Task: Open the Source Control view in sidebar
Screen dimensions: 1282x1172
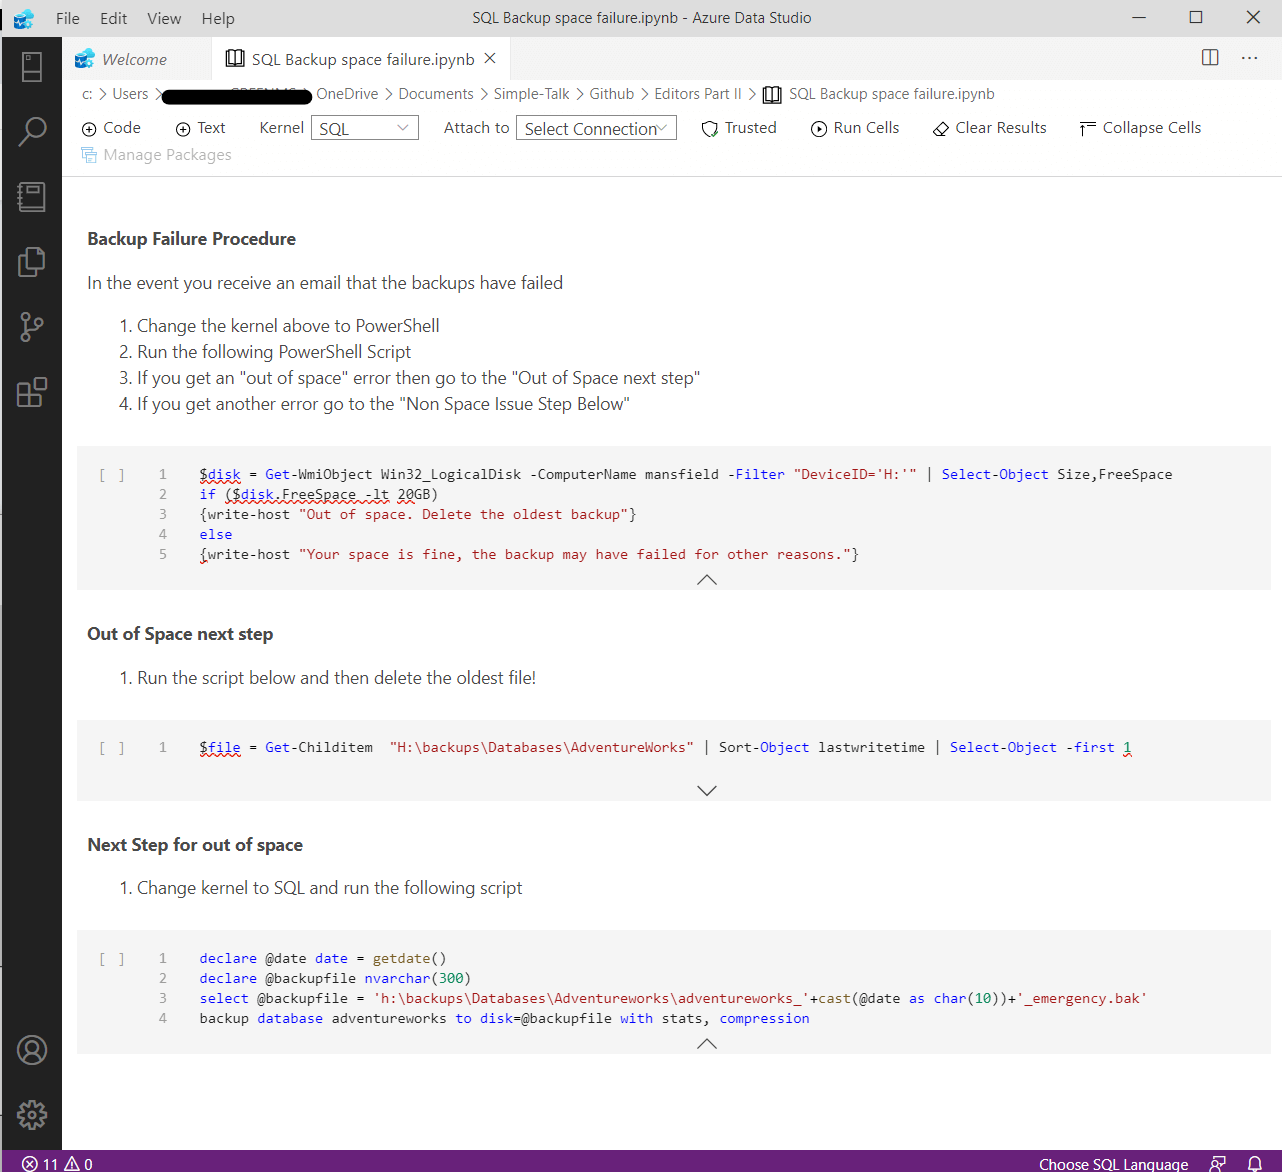Action: [x=32, y=326]
